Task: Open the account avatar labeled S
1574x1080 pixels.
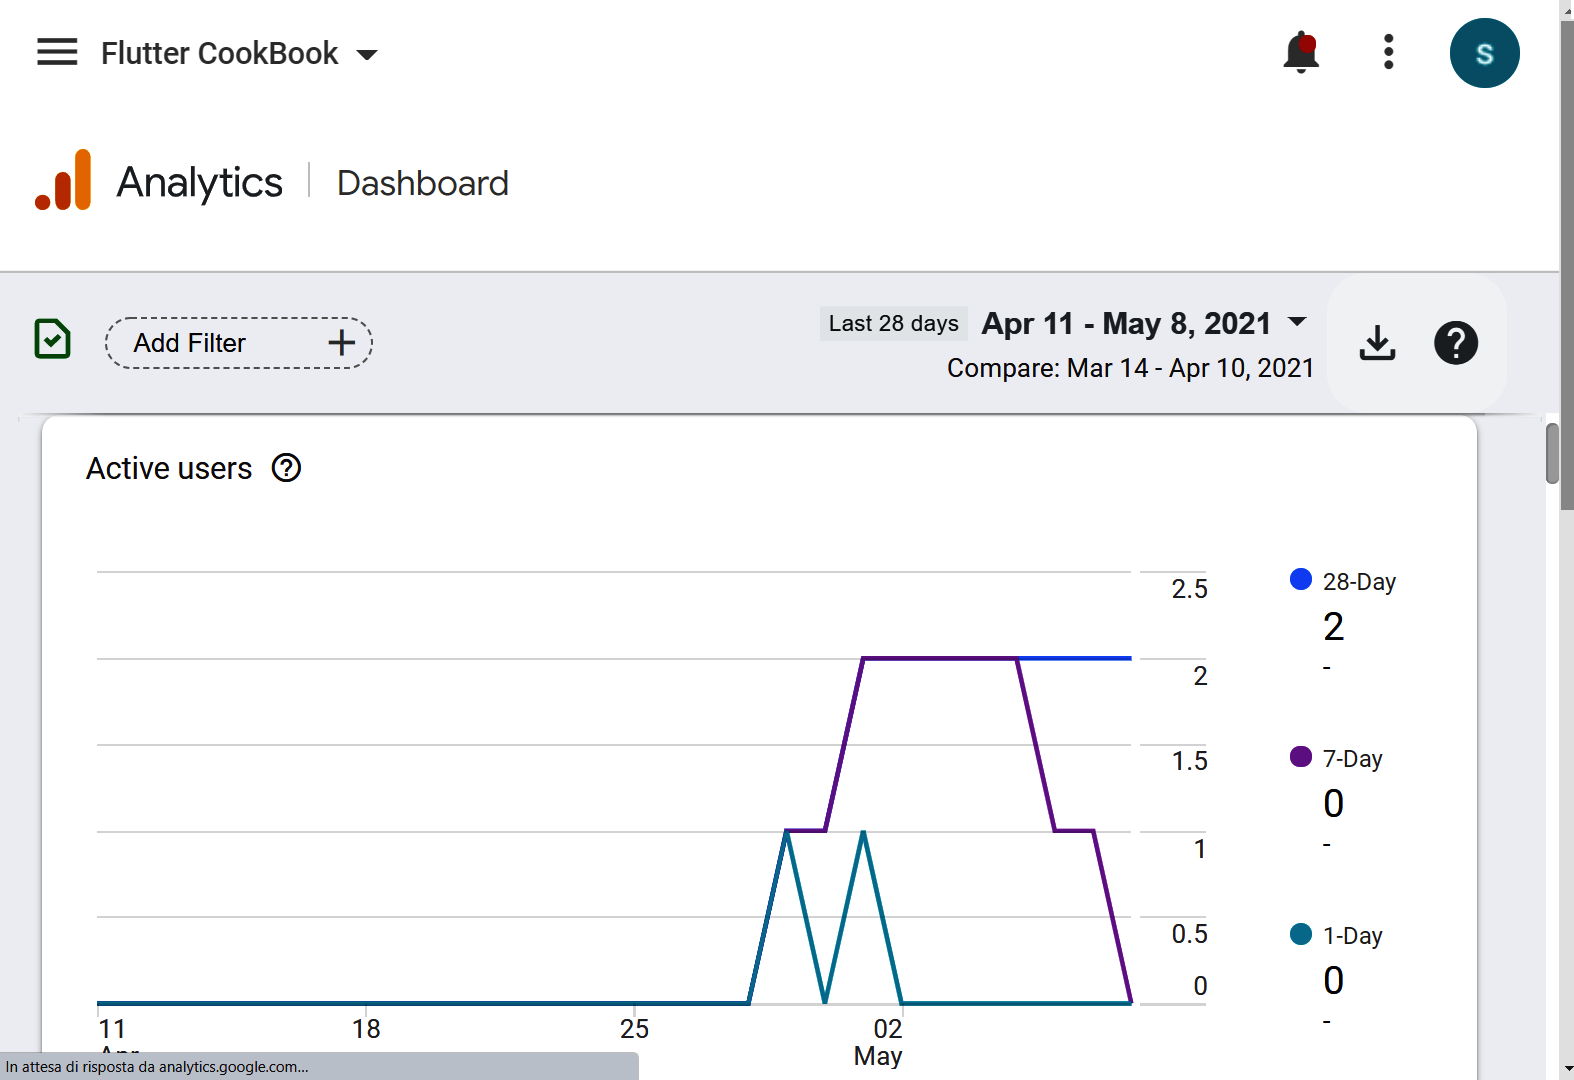Action: 1484,53
